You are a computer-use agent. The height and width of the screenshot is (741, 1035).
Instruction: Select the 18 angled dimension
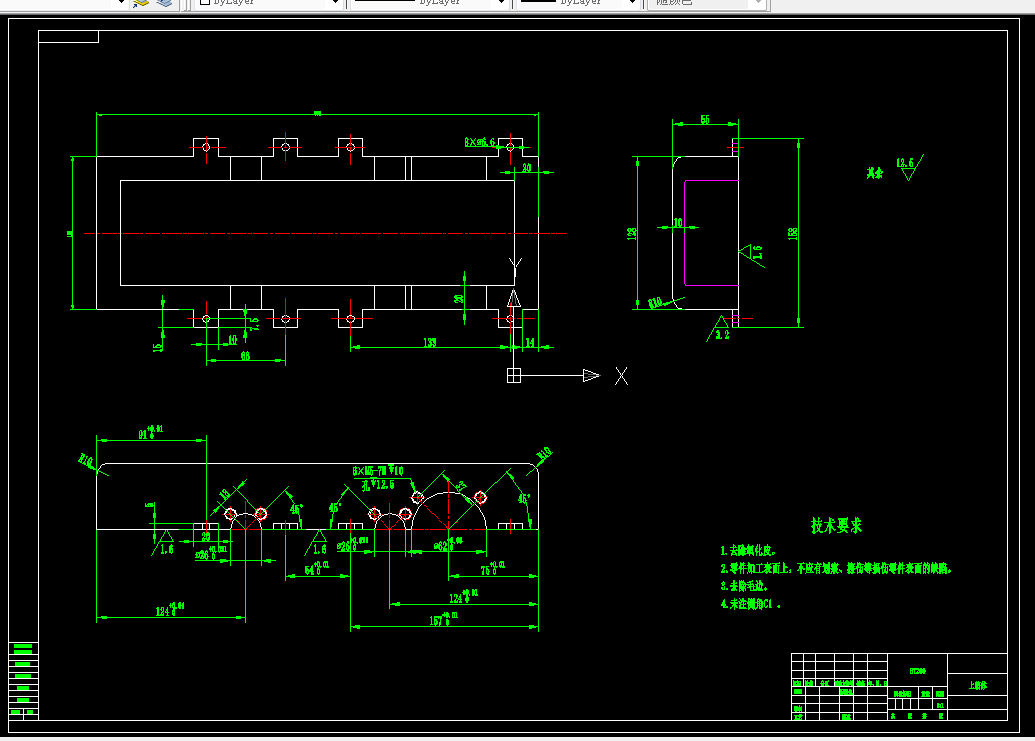224,494
